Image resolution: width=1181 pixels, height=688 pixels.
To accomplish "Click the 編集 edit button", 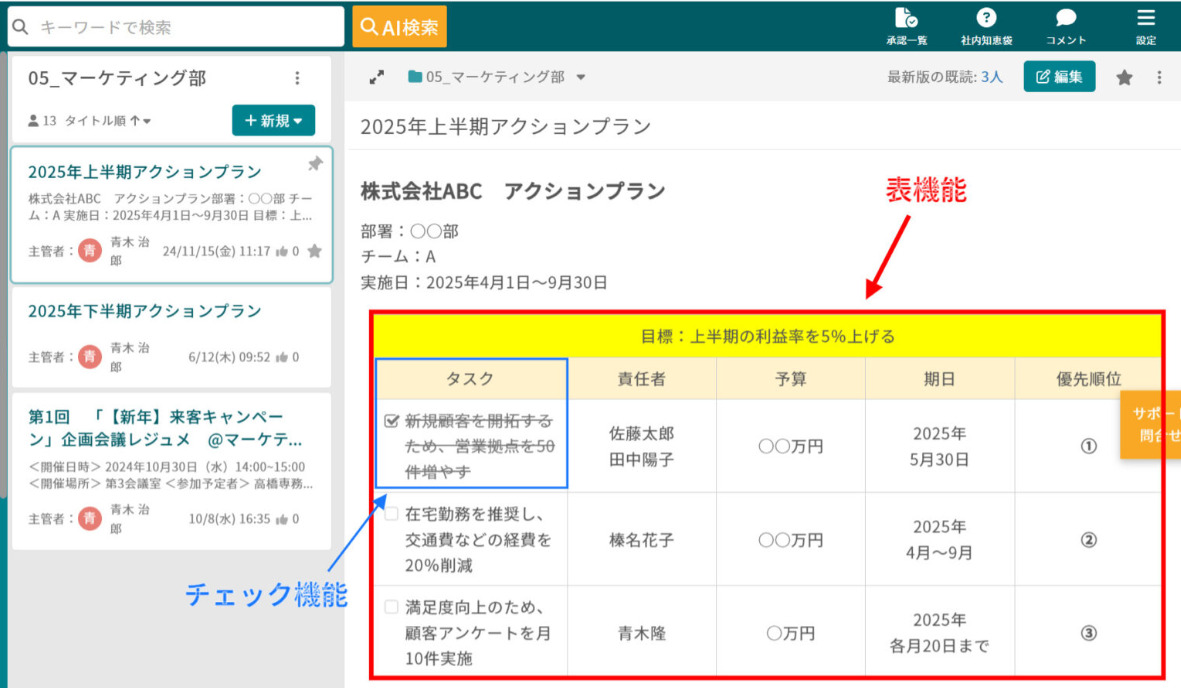I will [1058, 76].
